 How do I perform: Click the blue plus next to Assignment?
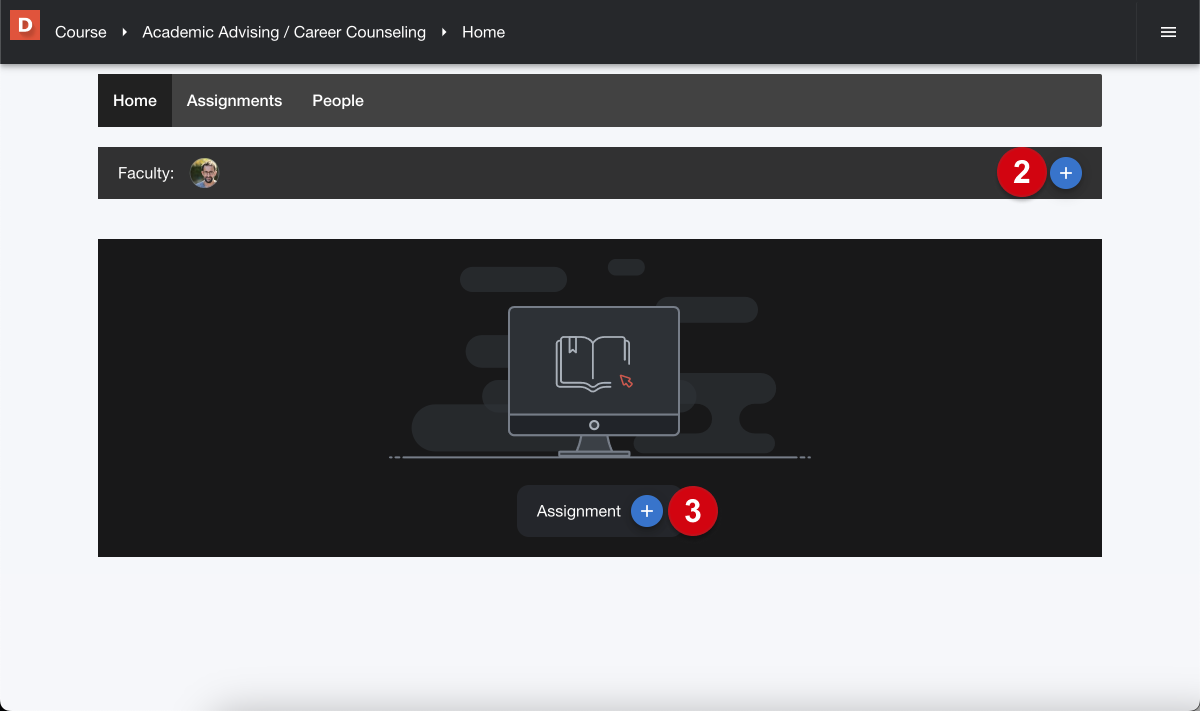click(647, 511)
